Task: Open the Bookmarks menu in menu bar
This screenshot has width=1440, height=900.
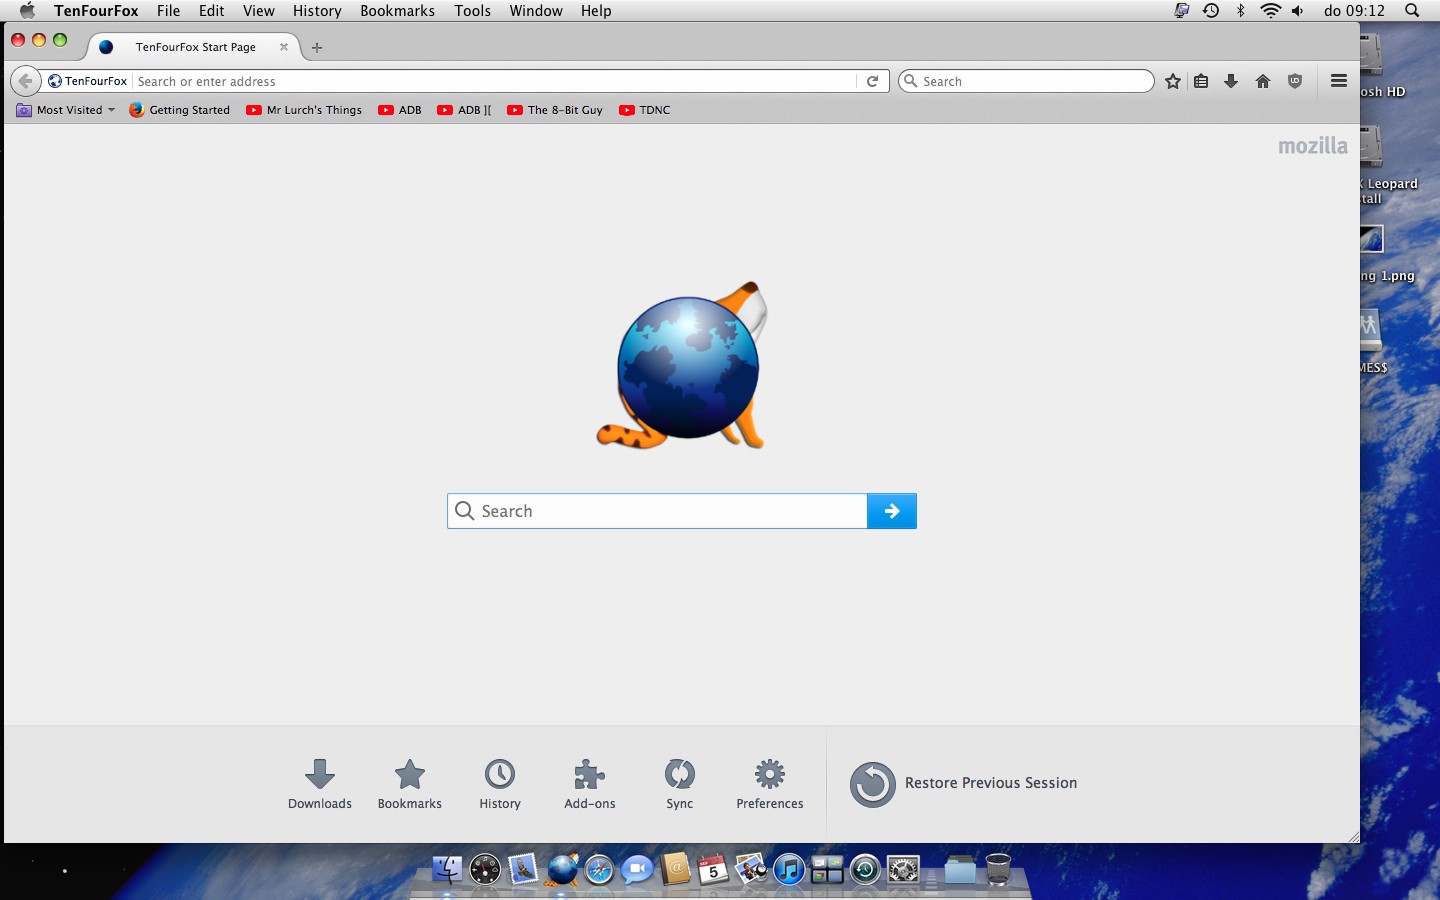Action: point(397,11)
